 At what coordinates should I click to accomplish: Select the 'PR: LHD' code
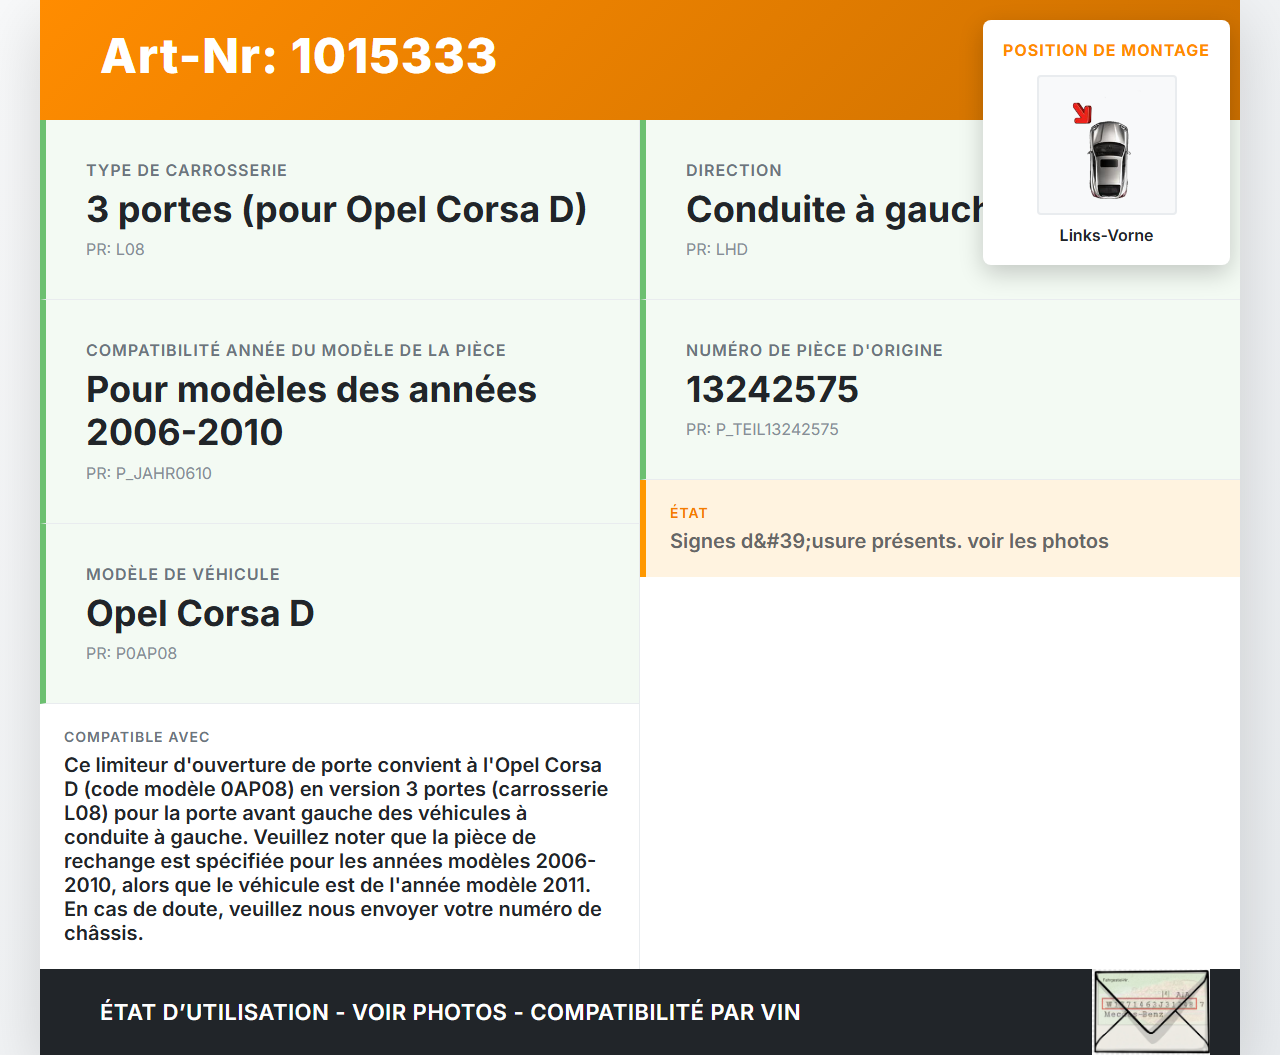[x=716, y=249]
